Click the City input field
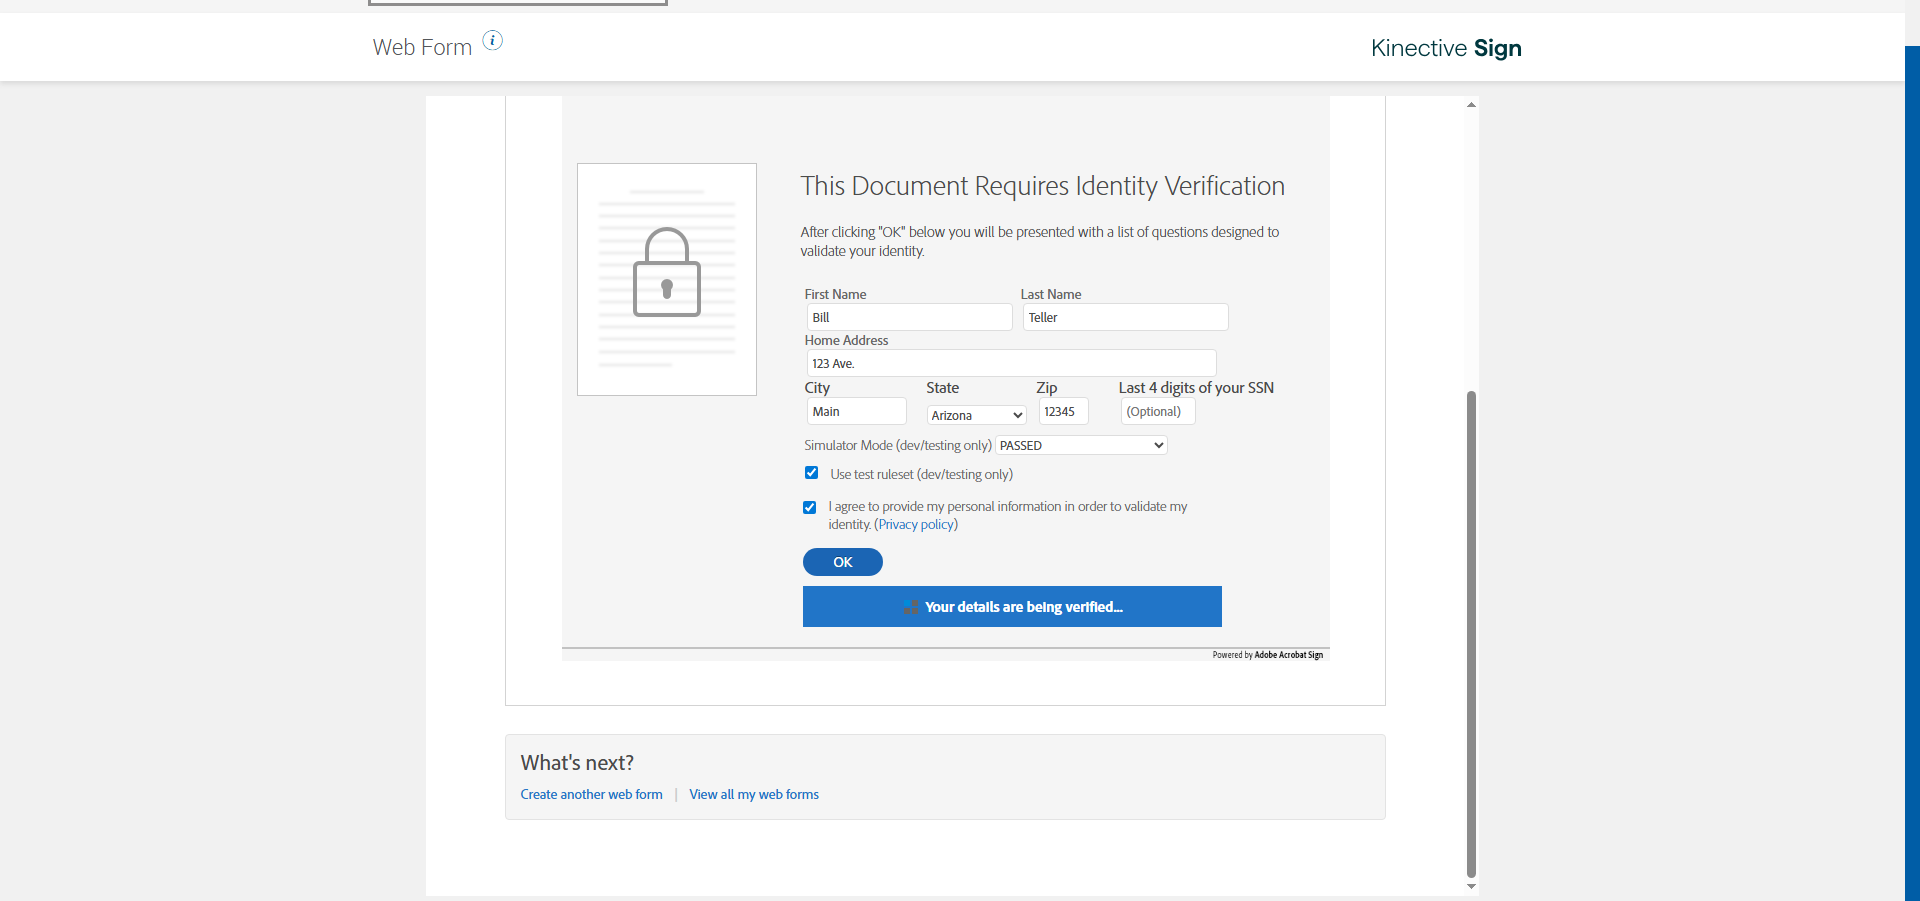1920x901 pixels. [x=856, y=411]
